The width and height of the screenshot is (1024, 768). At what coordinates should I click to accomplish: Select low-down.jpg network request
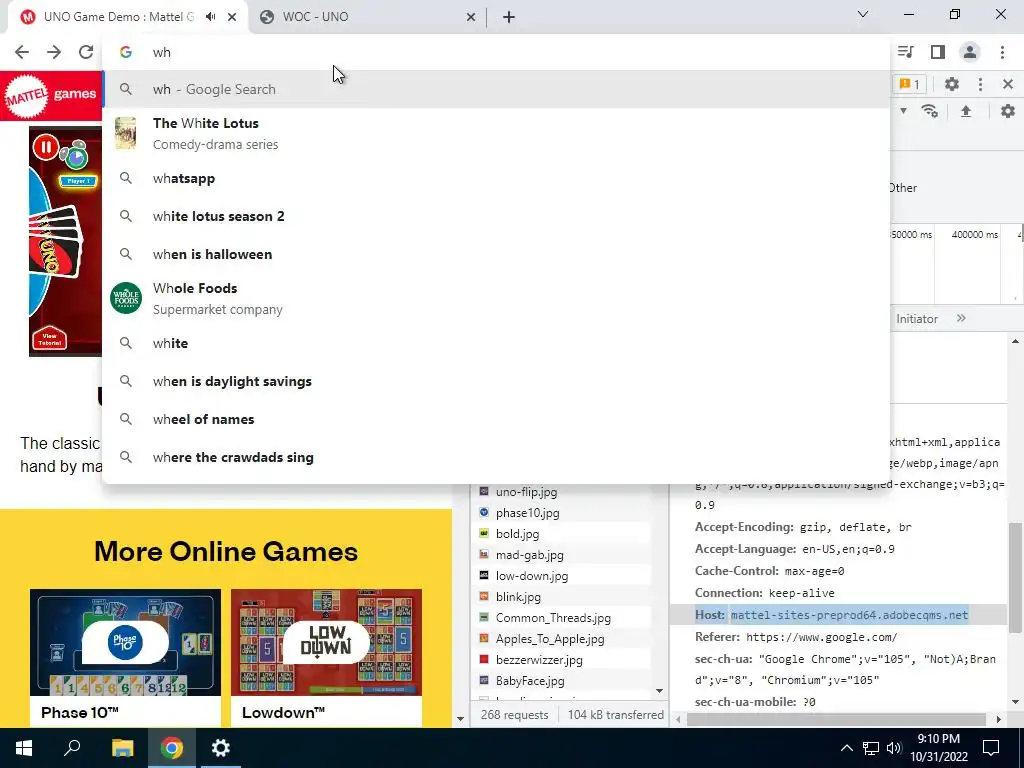coord(532,575)
